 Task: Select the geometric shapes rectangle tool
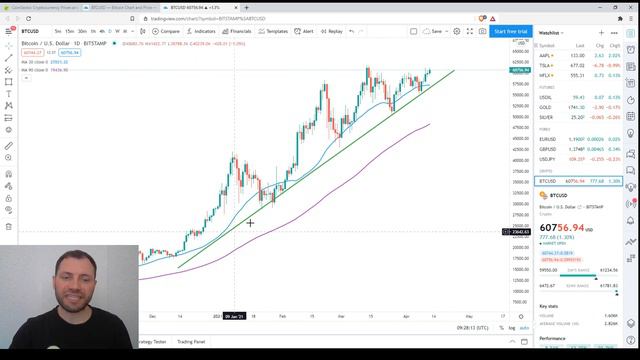click(x=9, y=82)
